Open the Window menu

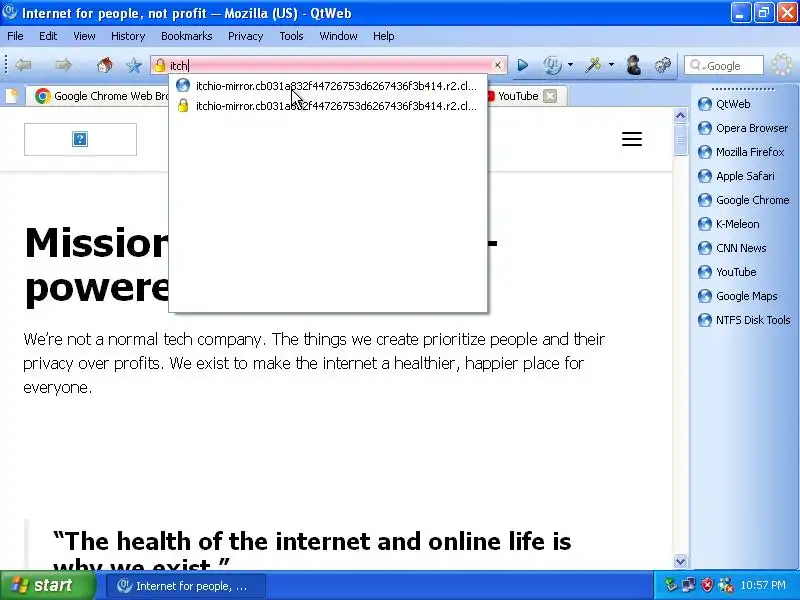pyautogui.click(x=338, y=36)
